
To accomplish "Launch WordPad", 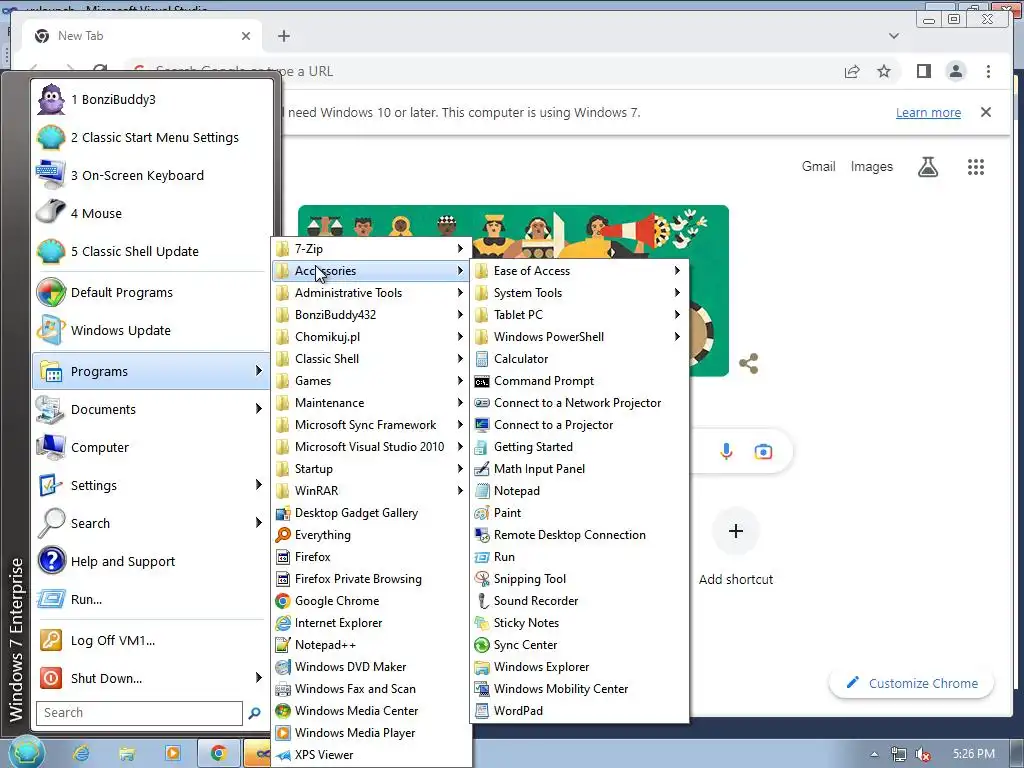I will tap(579, 711).
